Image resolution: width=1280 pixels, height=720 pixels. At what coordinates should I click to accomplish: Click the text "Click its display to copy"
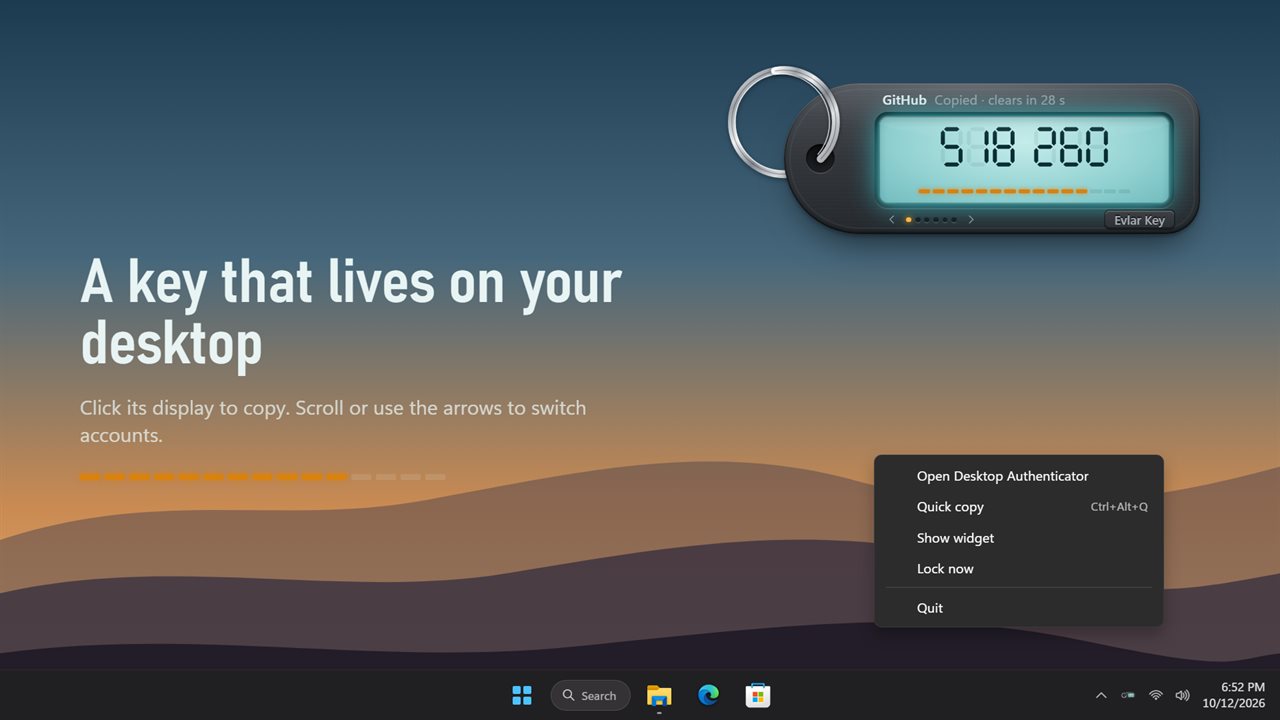(x=183, y=408)
